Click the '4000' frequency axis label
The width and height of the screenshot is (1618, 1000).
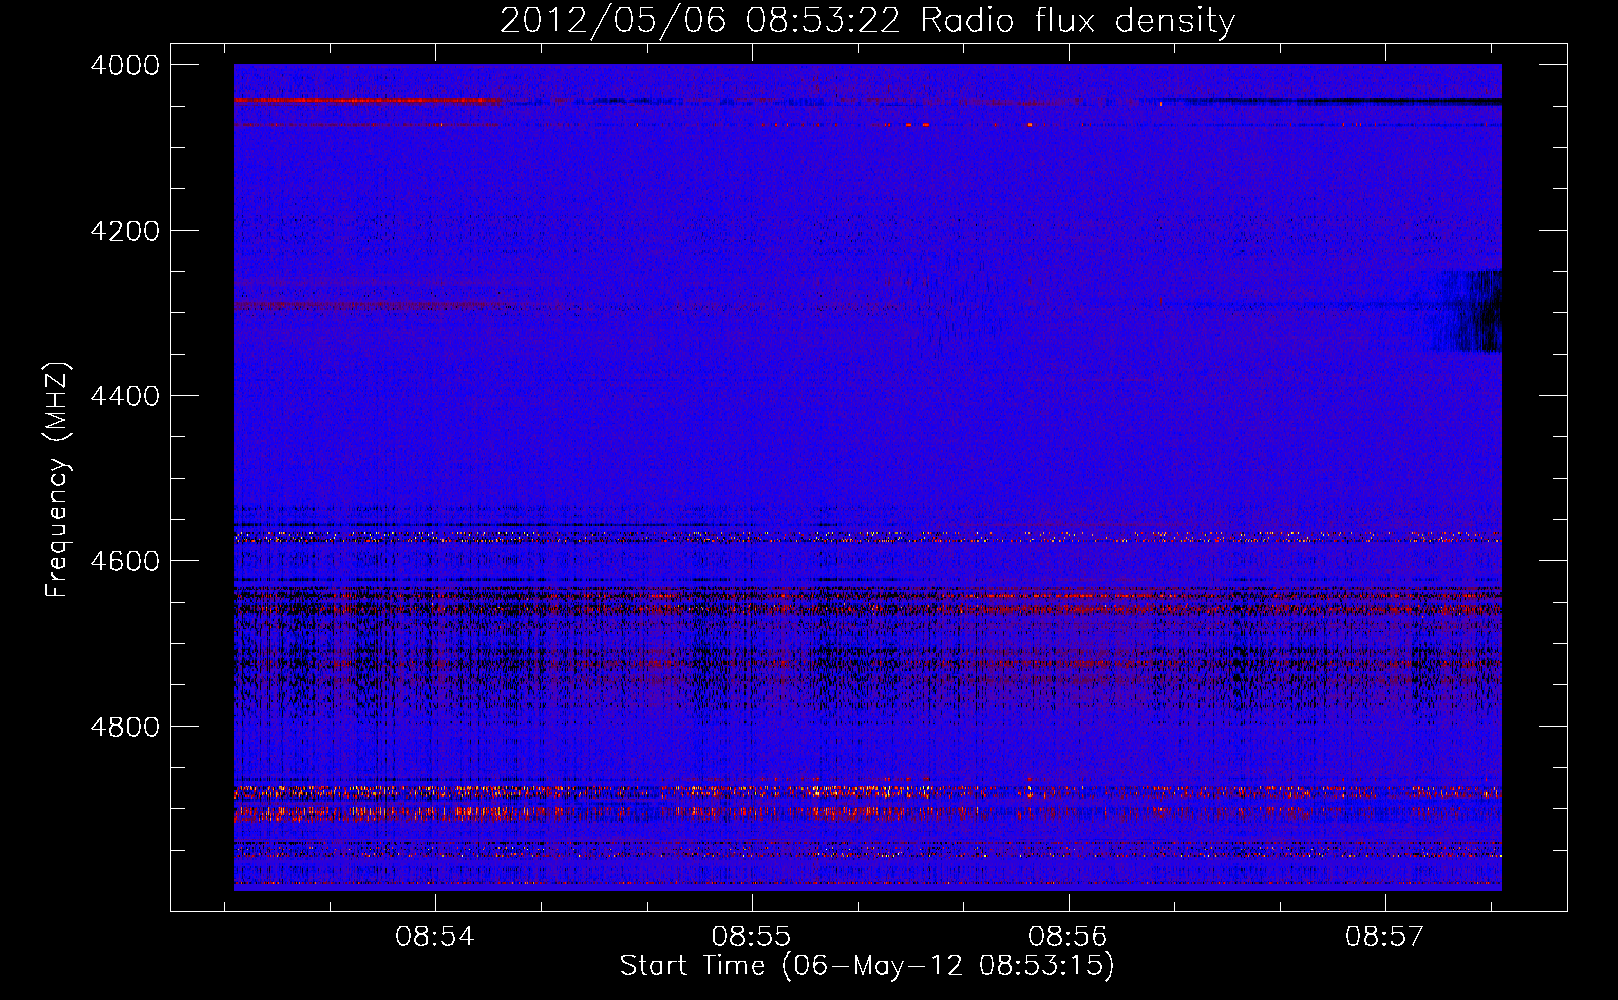tap(125, 65)
